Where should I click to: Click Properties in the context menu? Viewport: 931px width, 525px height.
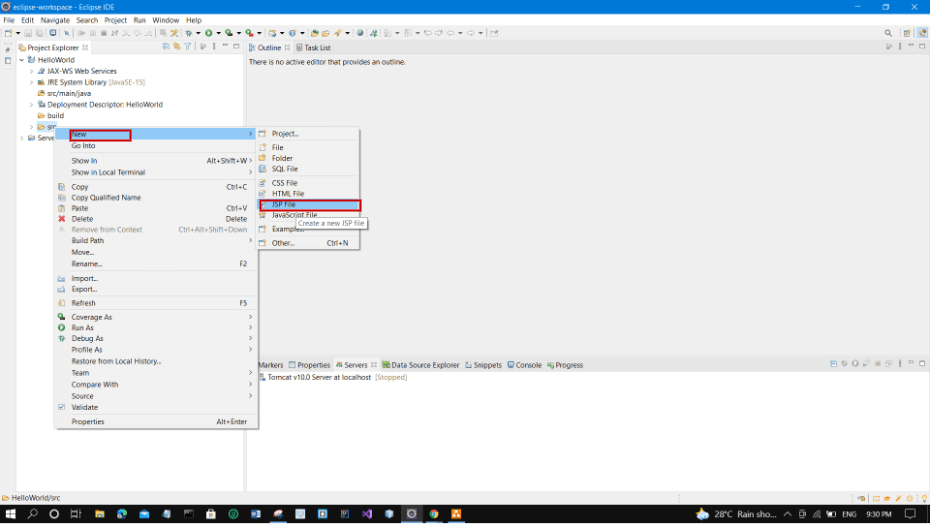(x=156, y=422)
